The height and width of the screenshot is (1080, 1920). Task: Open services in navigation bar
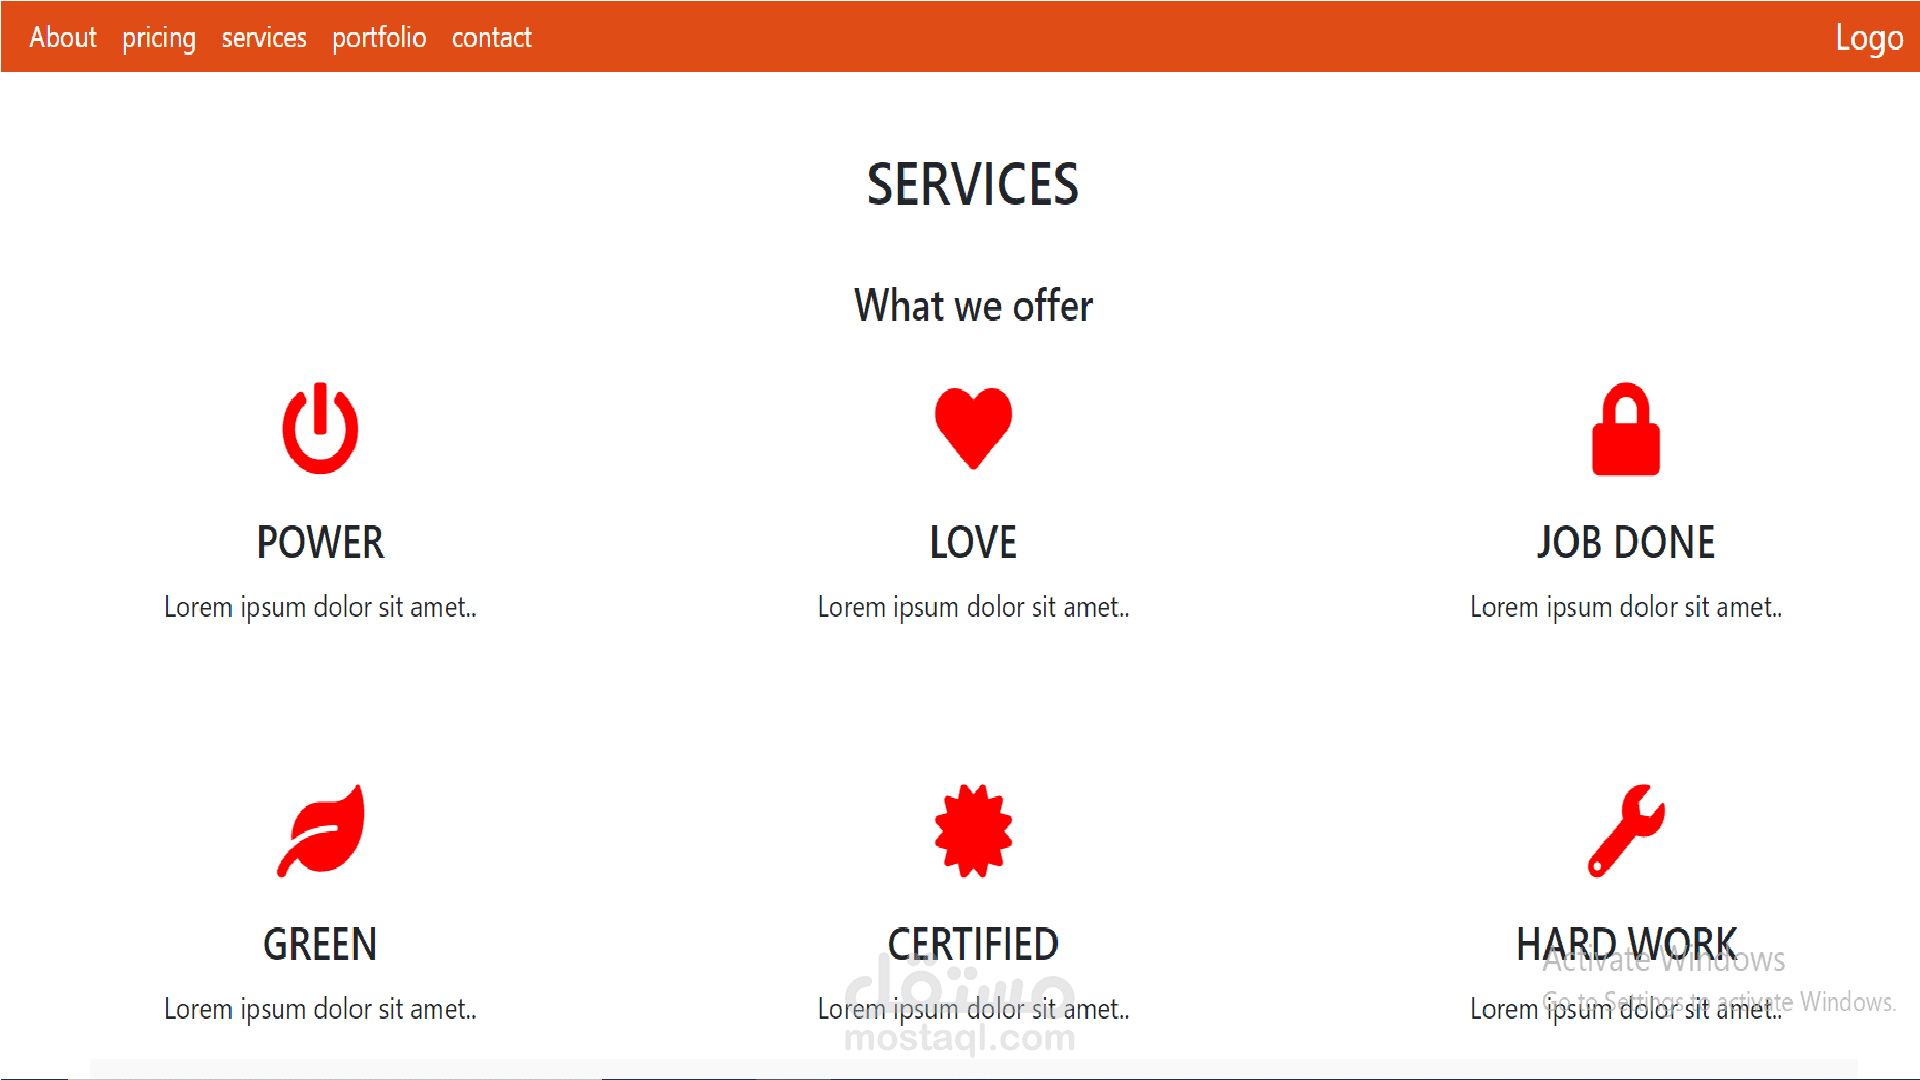(x=264, y=38)
